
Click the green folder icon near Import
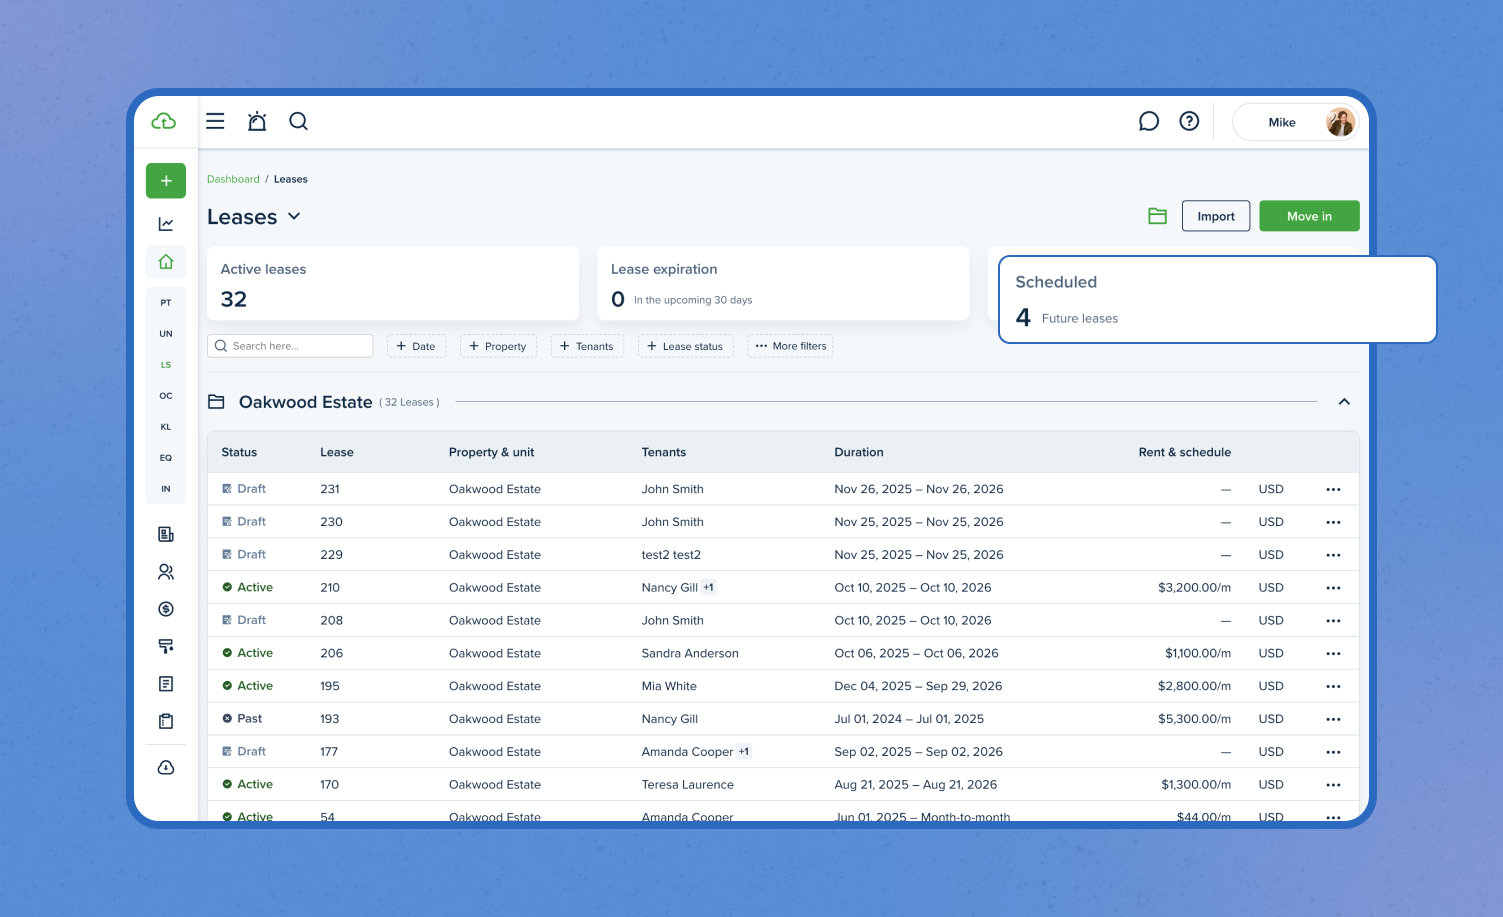tap(1157, 216)
